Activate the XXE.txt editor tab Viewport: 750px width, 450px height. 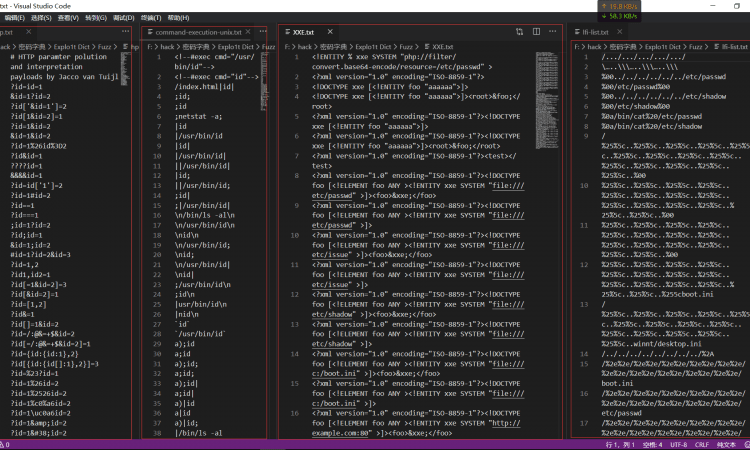(x=303, y=32)
